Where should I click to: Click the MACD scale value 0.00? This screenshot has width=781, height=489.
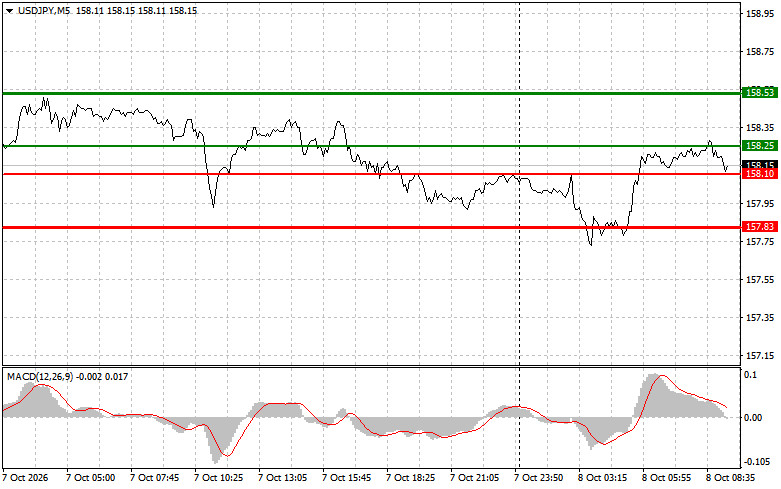click(753, 418)
